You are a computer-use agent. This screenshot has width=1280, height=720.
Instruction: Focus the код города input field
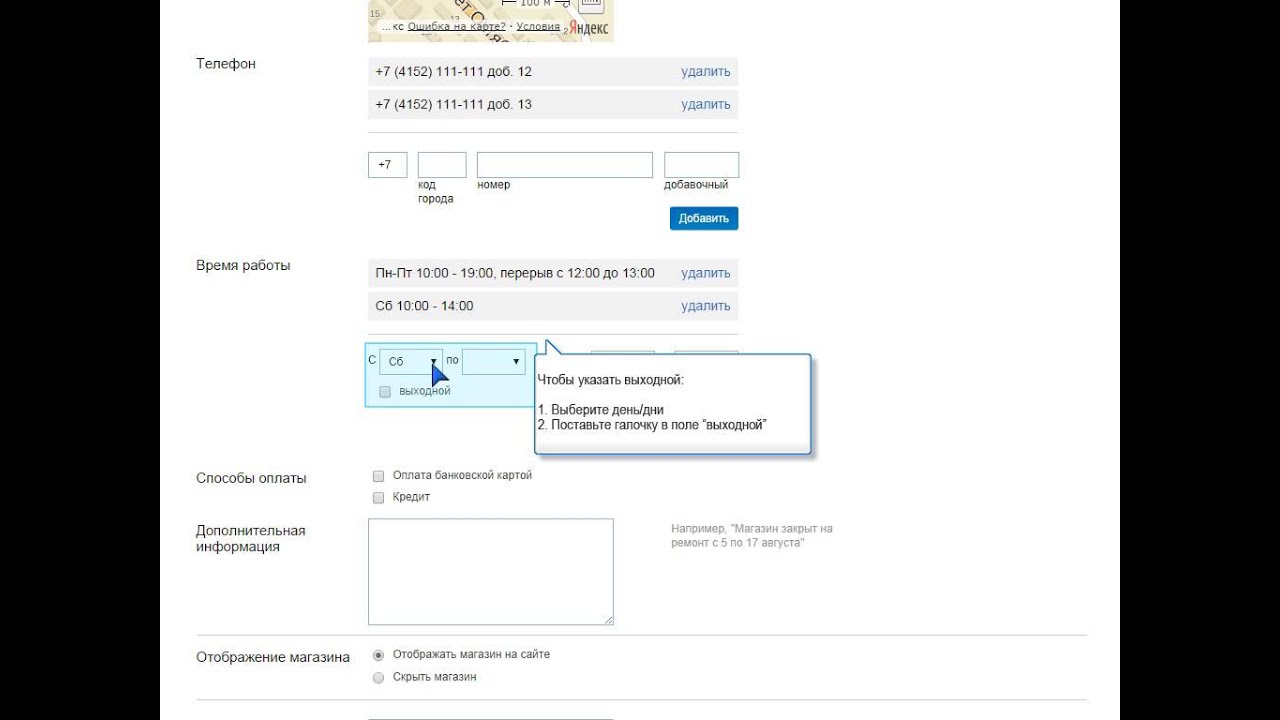point(442,165)
